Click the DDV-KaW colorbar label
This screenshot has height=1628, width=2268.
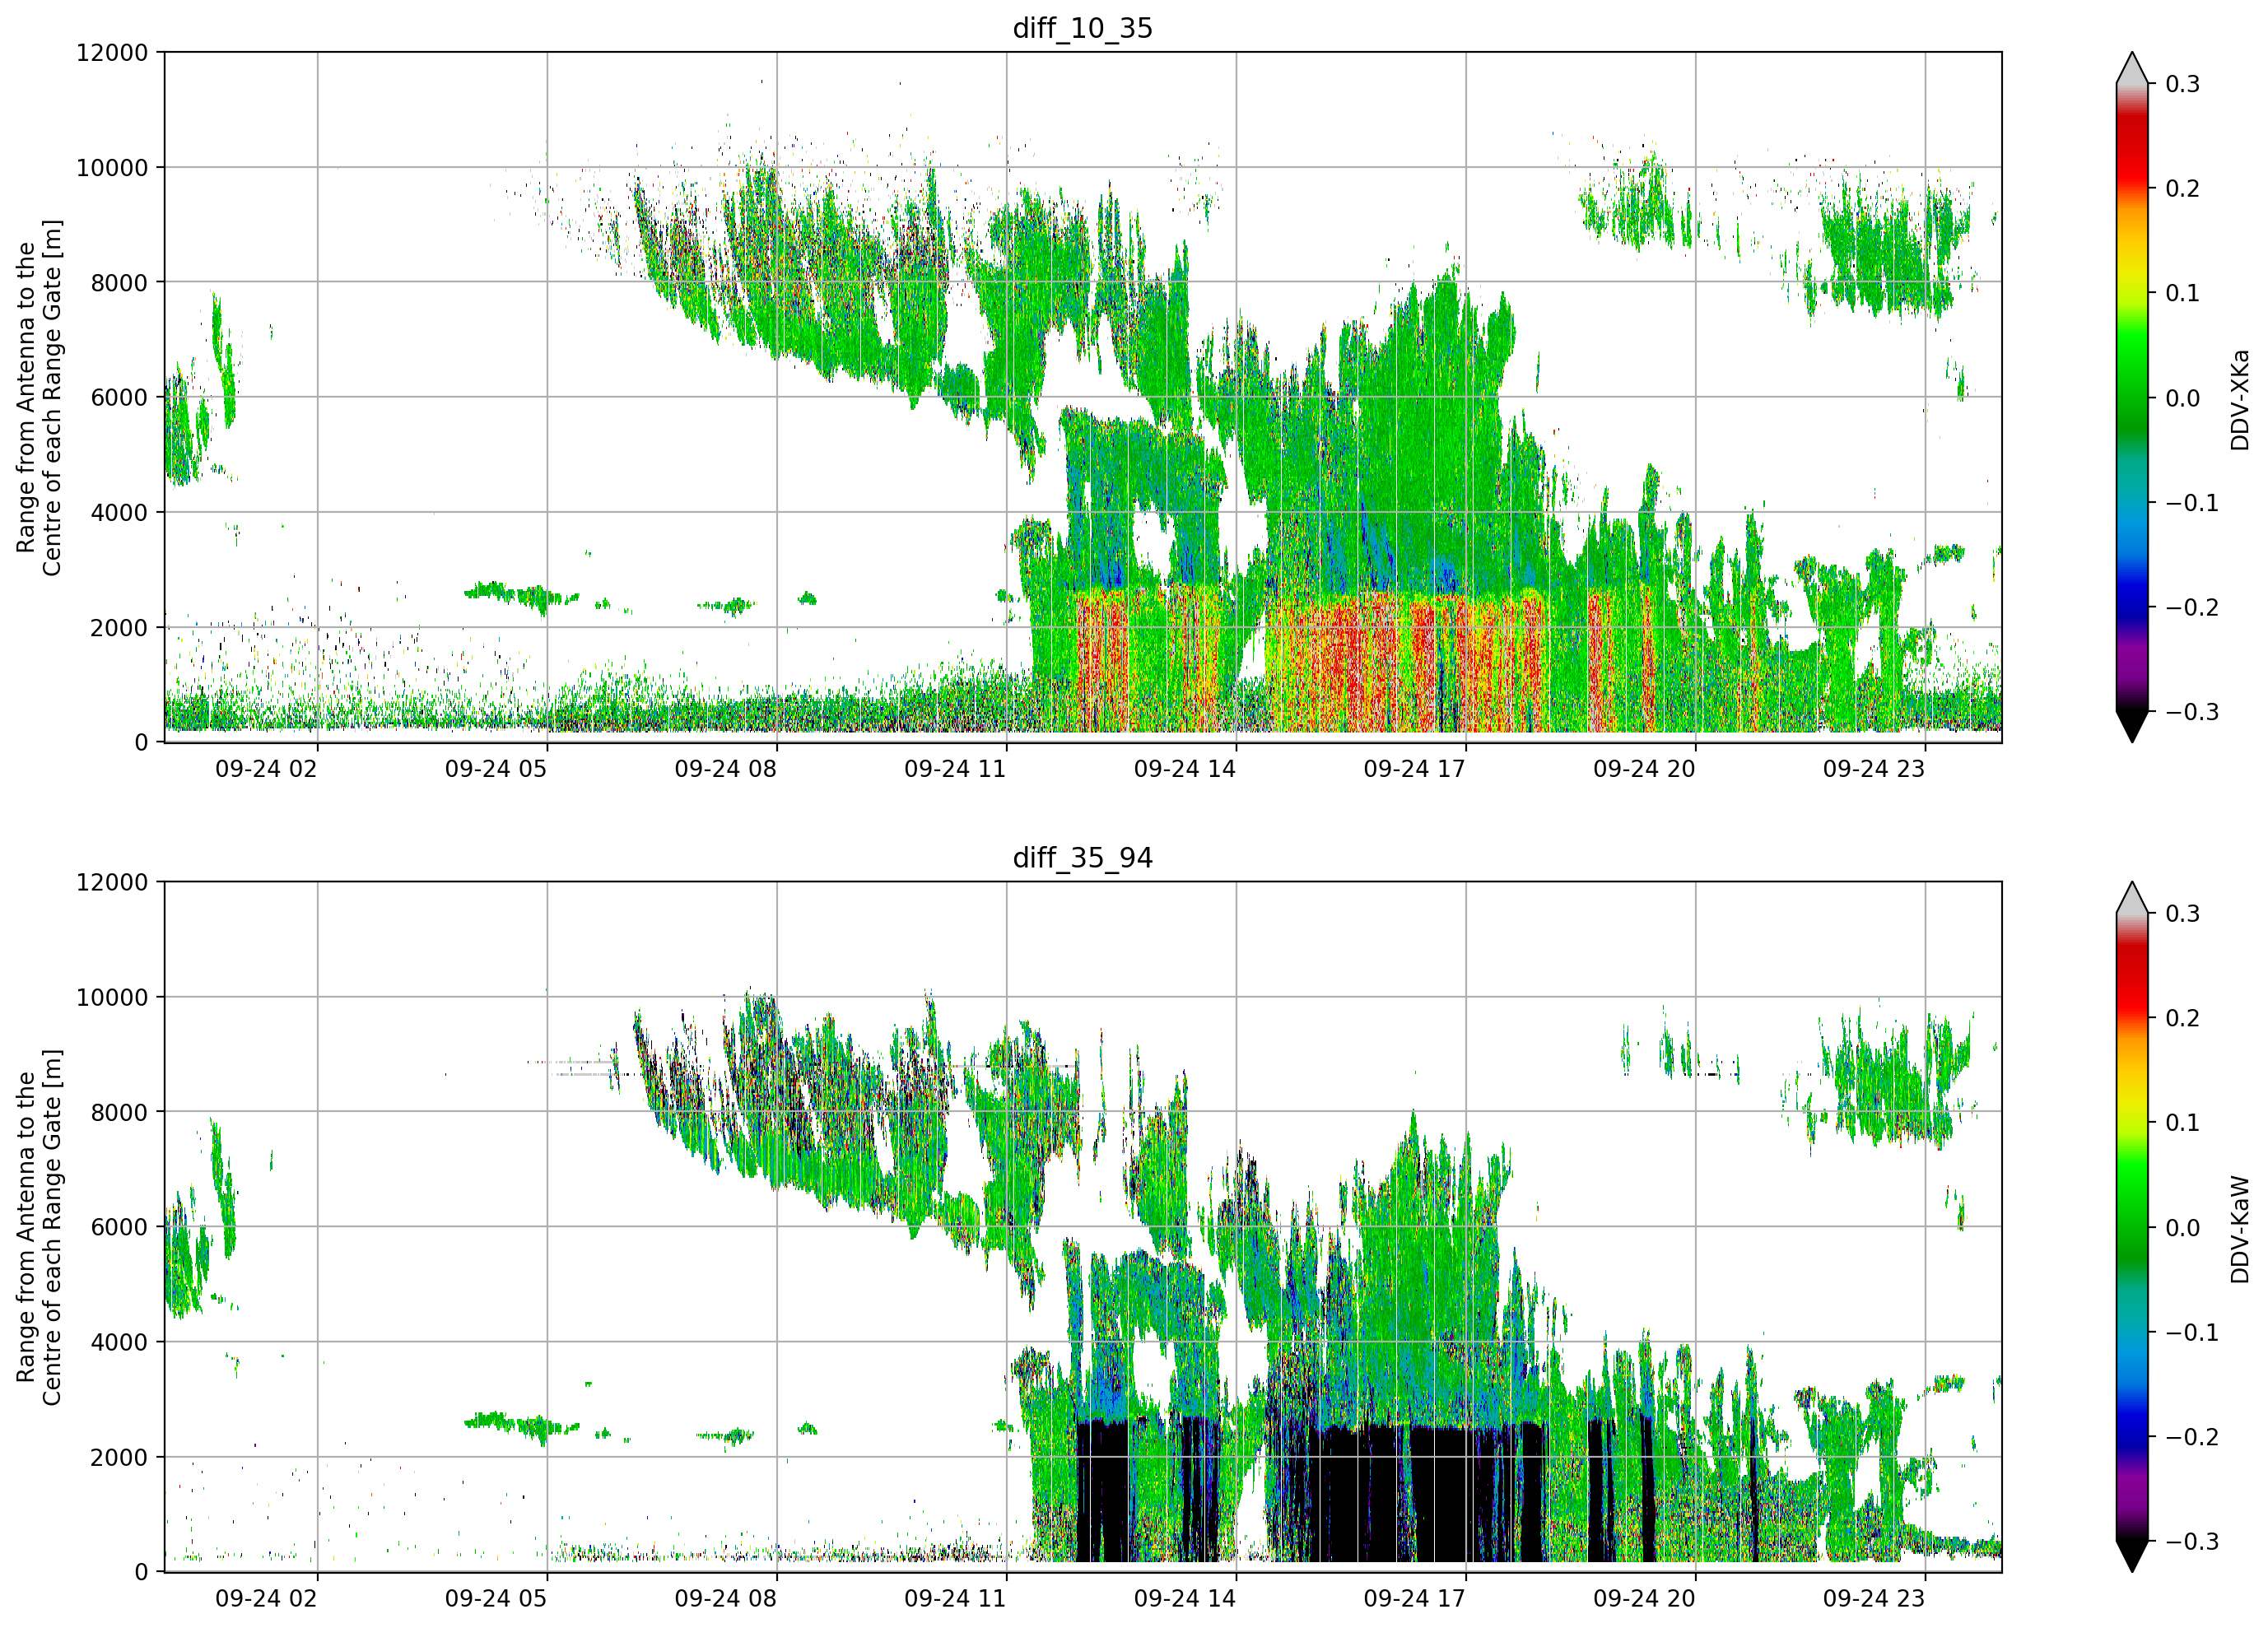pyautogui.click(x=2239, y=1229)
